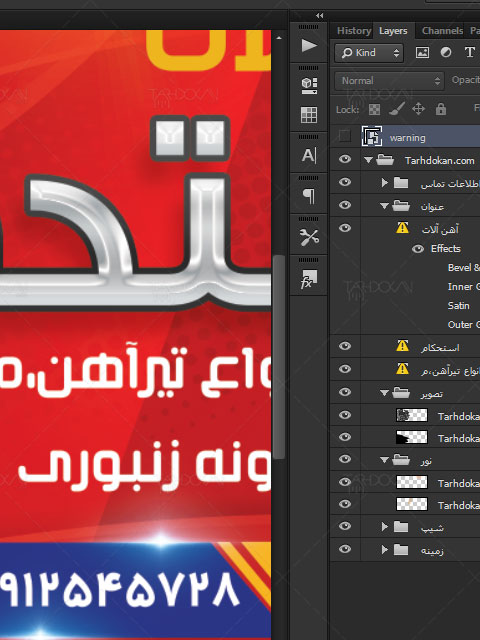The height and width of the screenshot is (640, 480).
Task: Show the hidden warning layer
Action: [345, 136]
